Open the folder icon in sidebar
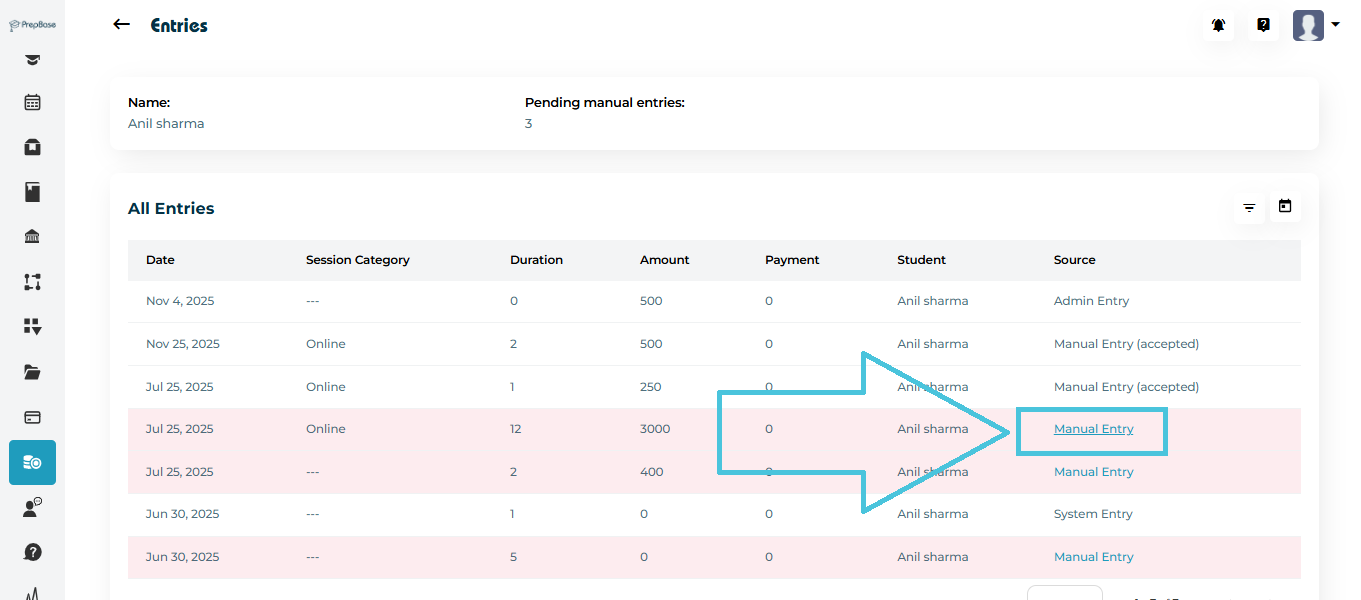Image resolution: width=1361 pixels, height=600 pixels. pos(32,372)
